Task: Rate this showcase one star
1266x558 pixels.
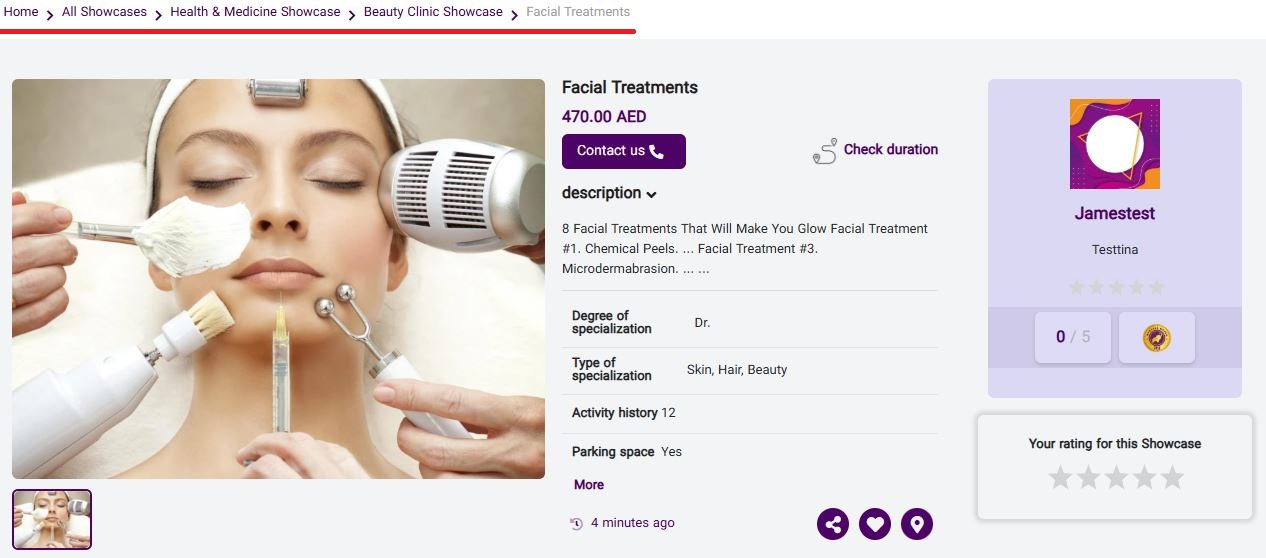Action: 1060,478
